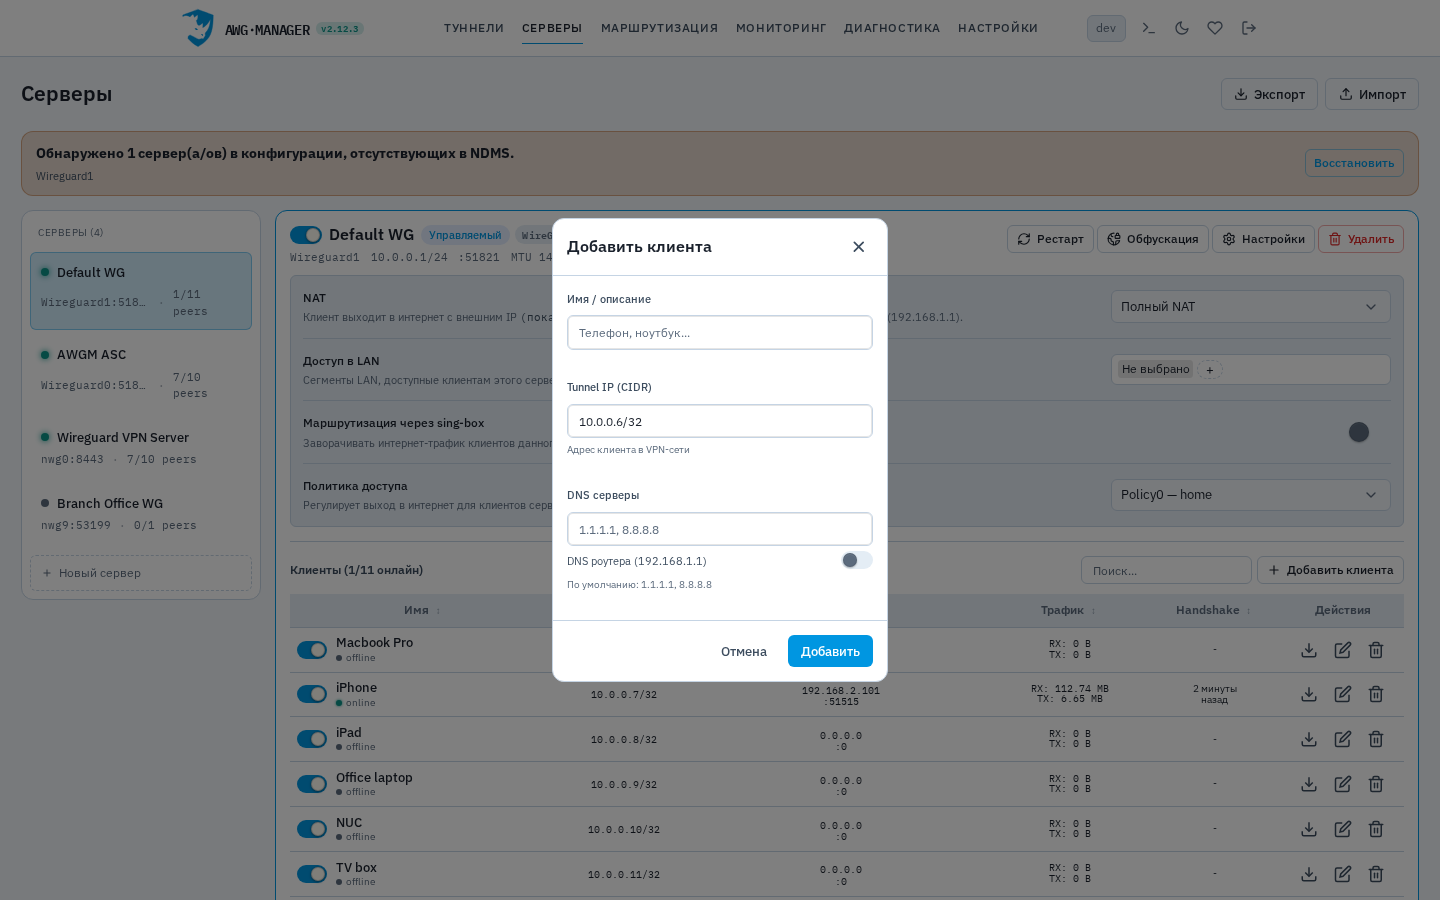Disable the TV box client toggle
The height and width of the screenshot is (900, 1440).
tap(312, 874)
